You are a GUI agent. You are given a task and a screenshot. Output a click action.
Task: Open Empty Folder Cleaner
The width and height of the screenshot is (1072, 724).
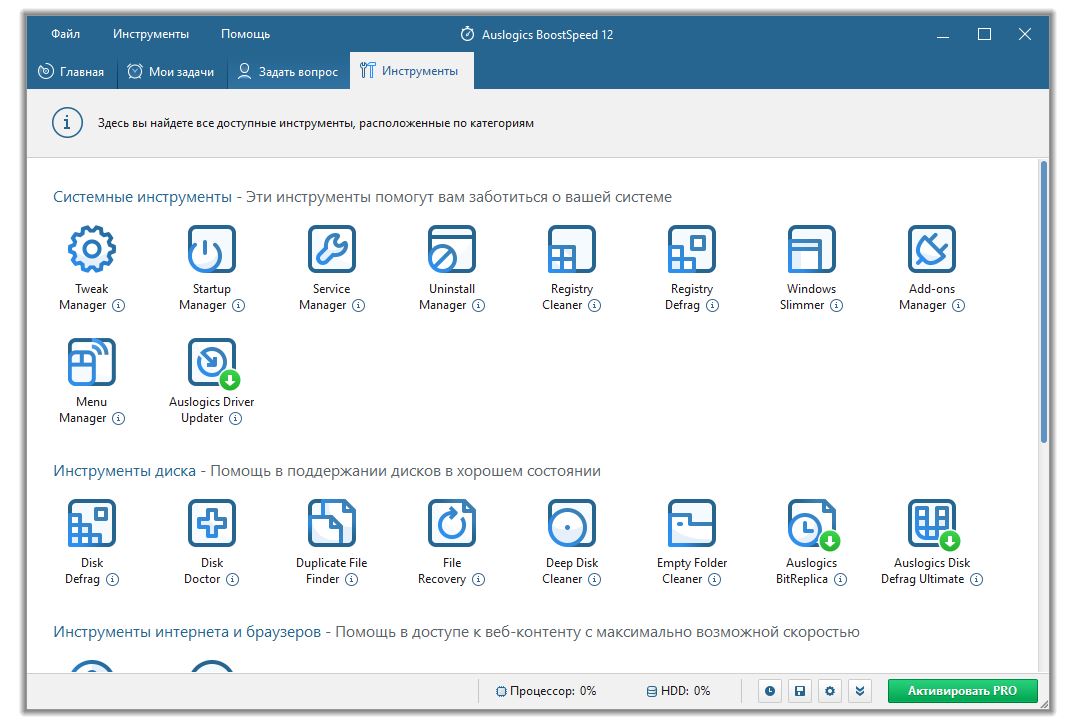click(x=692, y=524)
